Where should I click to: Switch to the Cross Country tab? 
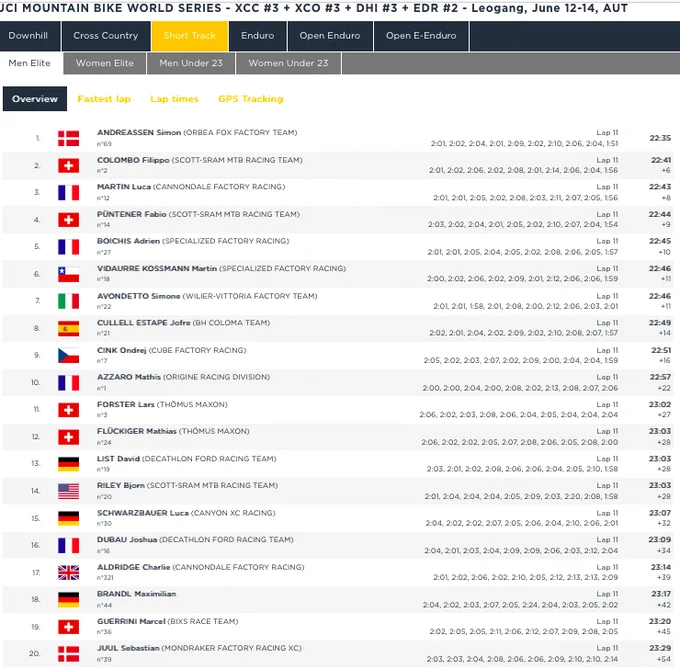105,36
